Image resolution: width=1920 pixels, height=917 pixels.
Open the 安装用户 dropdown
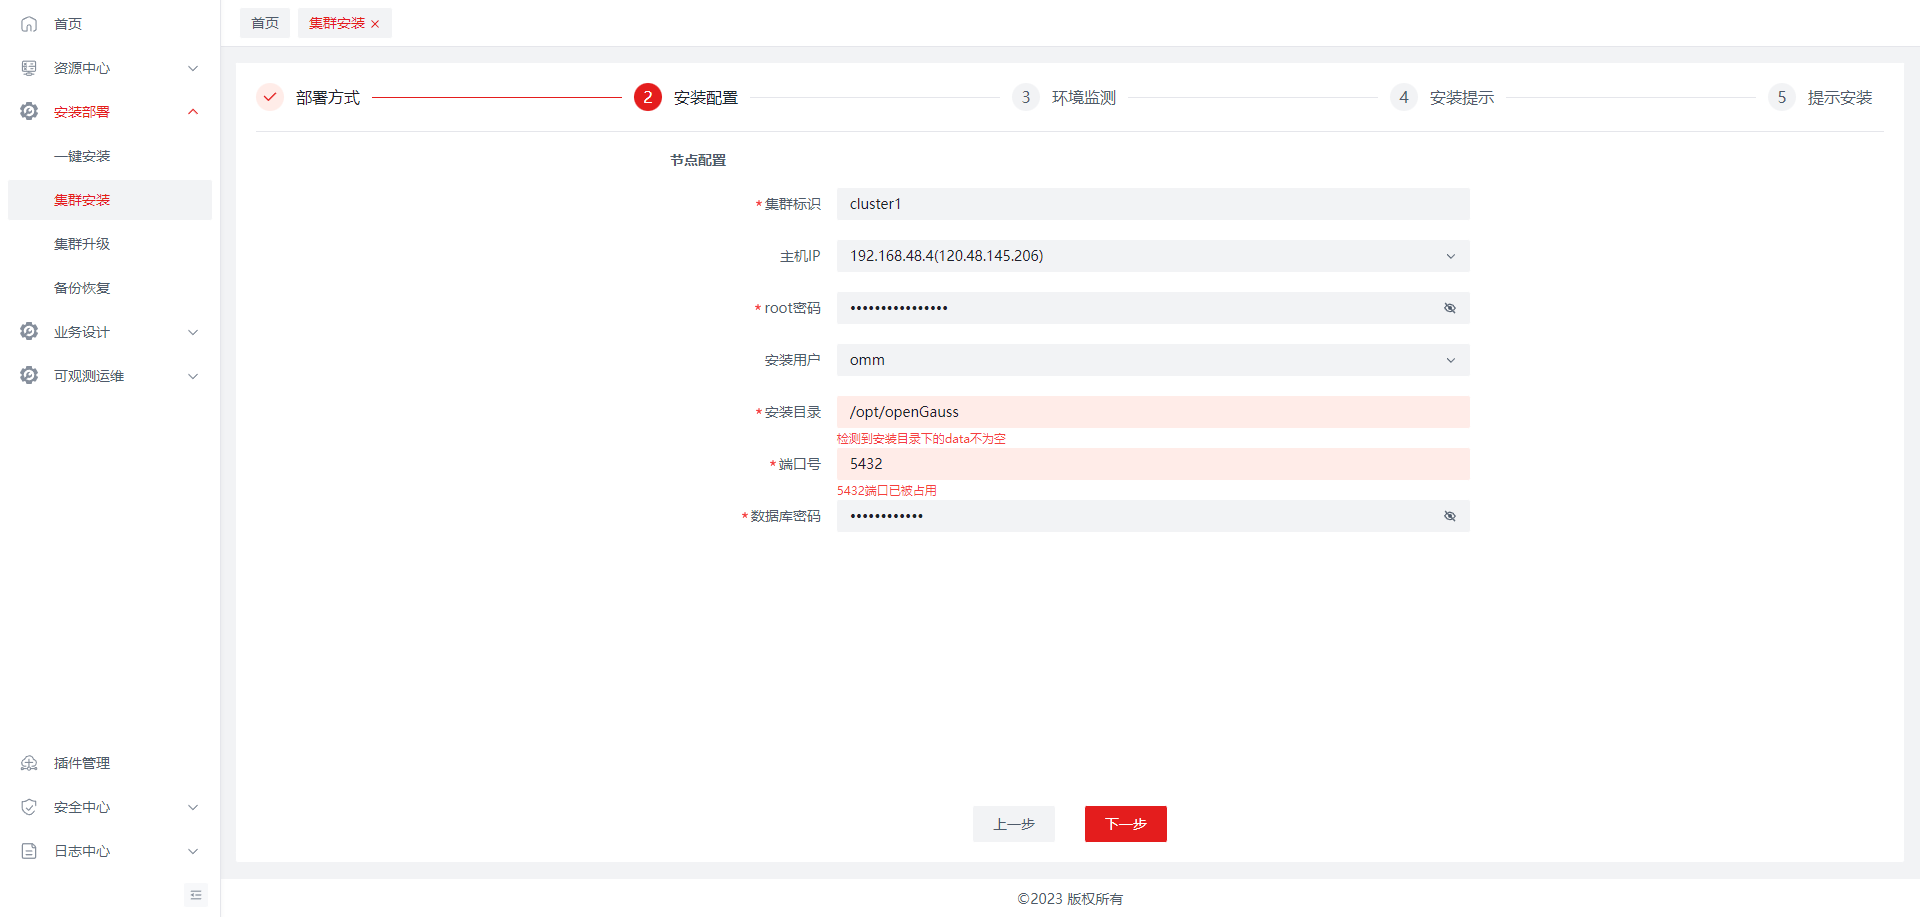1152,360
